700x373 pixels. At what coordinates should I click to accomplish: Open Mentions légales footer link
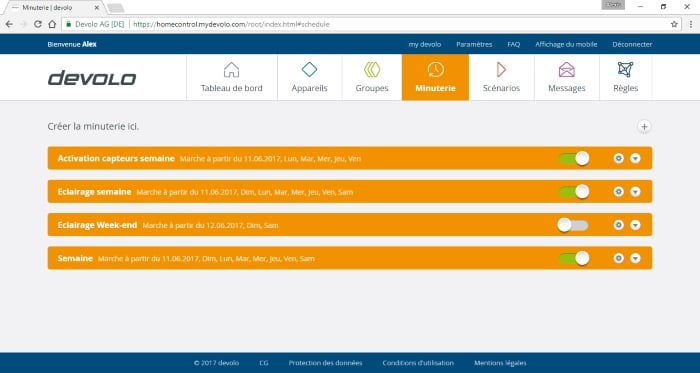500,363
